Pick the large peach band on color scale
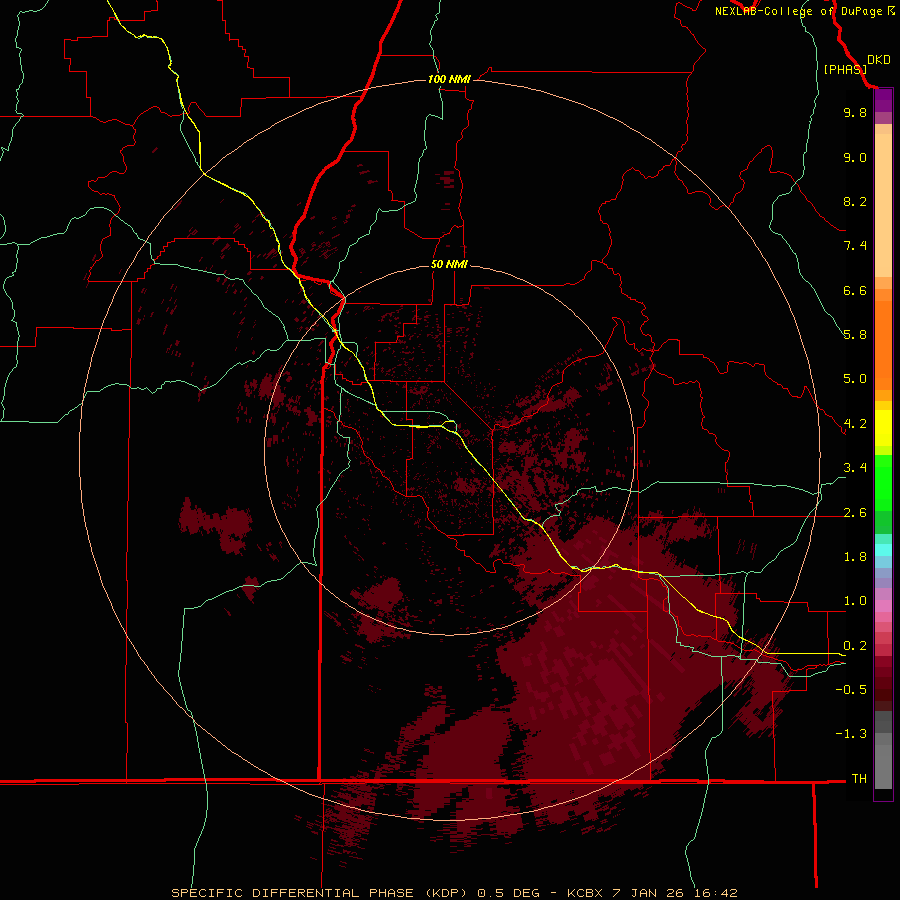900x900 pixels. pyautogui.click(x=883, y=205)
